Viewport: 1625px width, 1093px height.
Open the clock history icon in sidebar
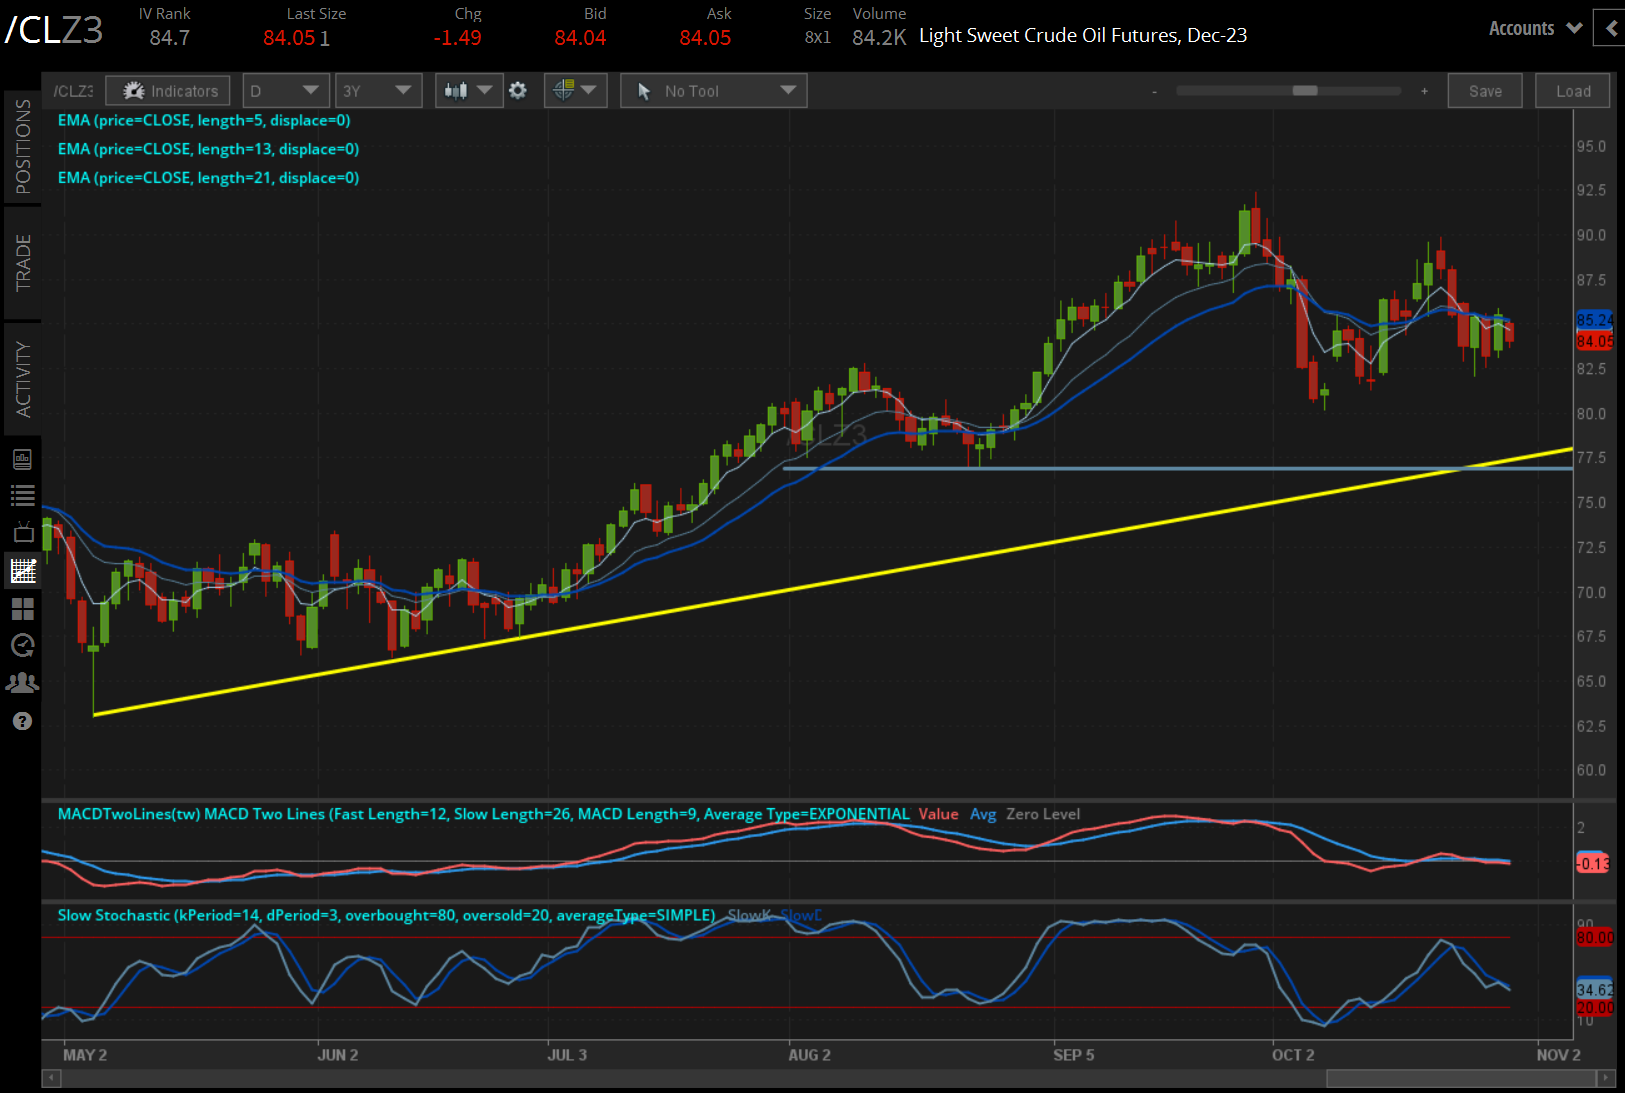pos(22,646)
